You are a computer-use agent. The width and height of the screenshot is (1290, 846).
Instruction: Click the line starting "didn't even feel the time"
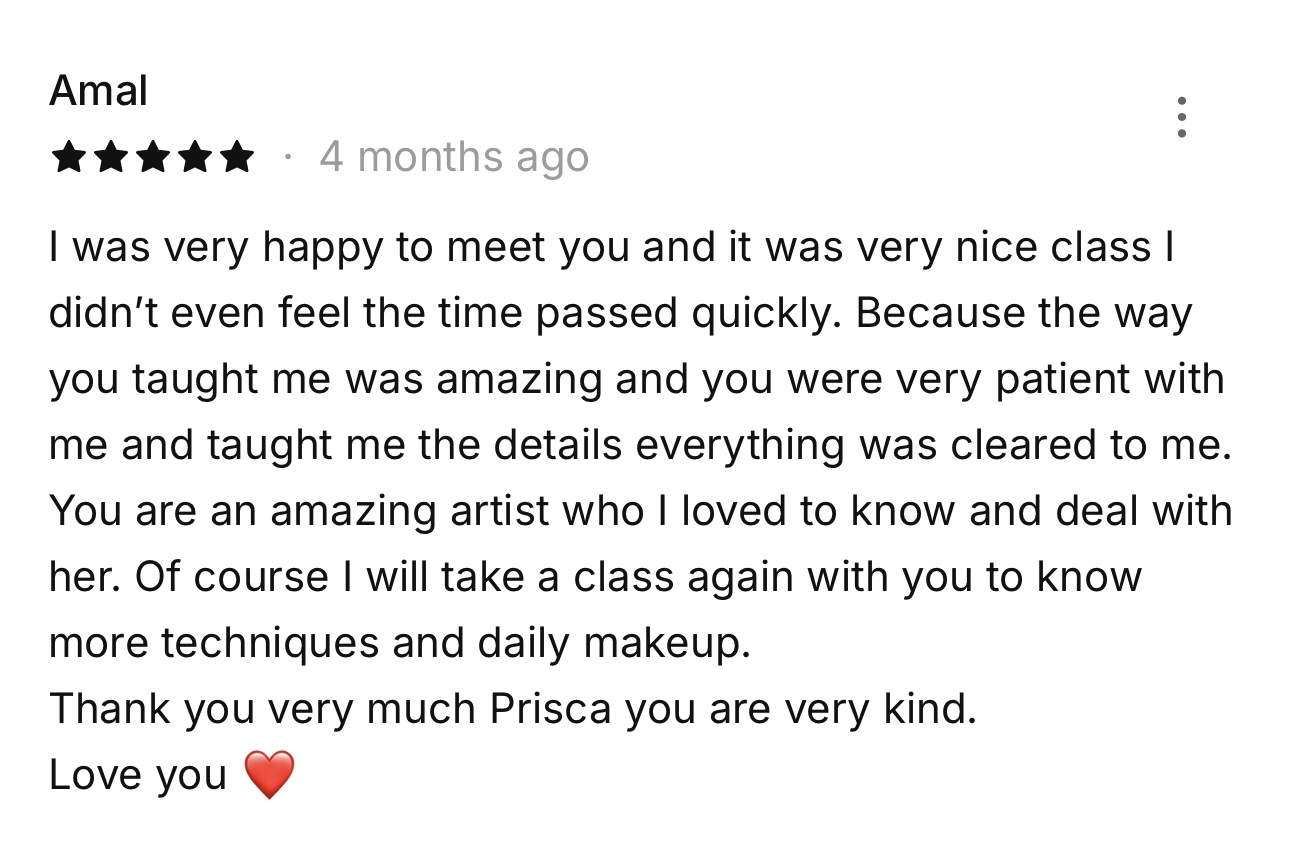pyautogui.click(x=620, y=314)
